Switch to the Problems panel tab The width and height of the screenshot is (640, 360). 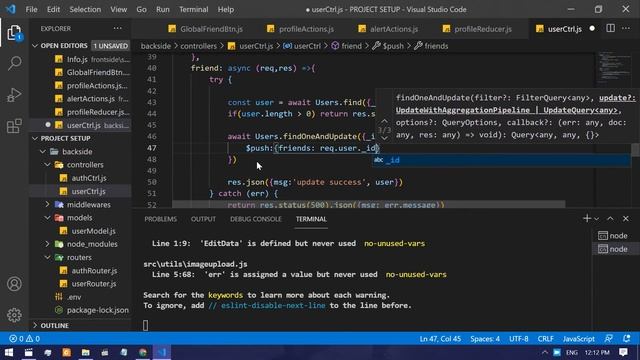pyautogui.click(x=160, y=219)
